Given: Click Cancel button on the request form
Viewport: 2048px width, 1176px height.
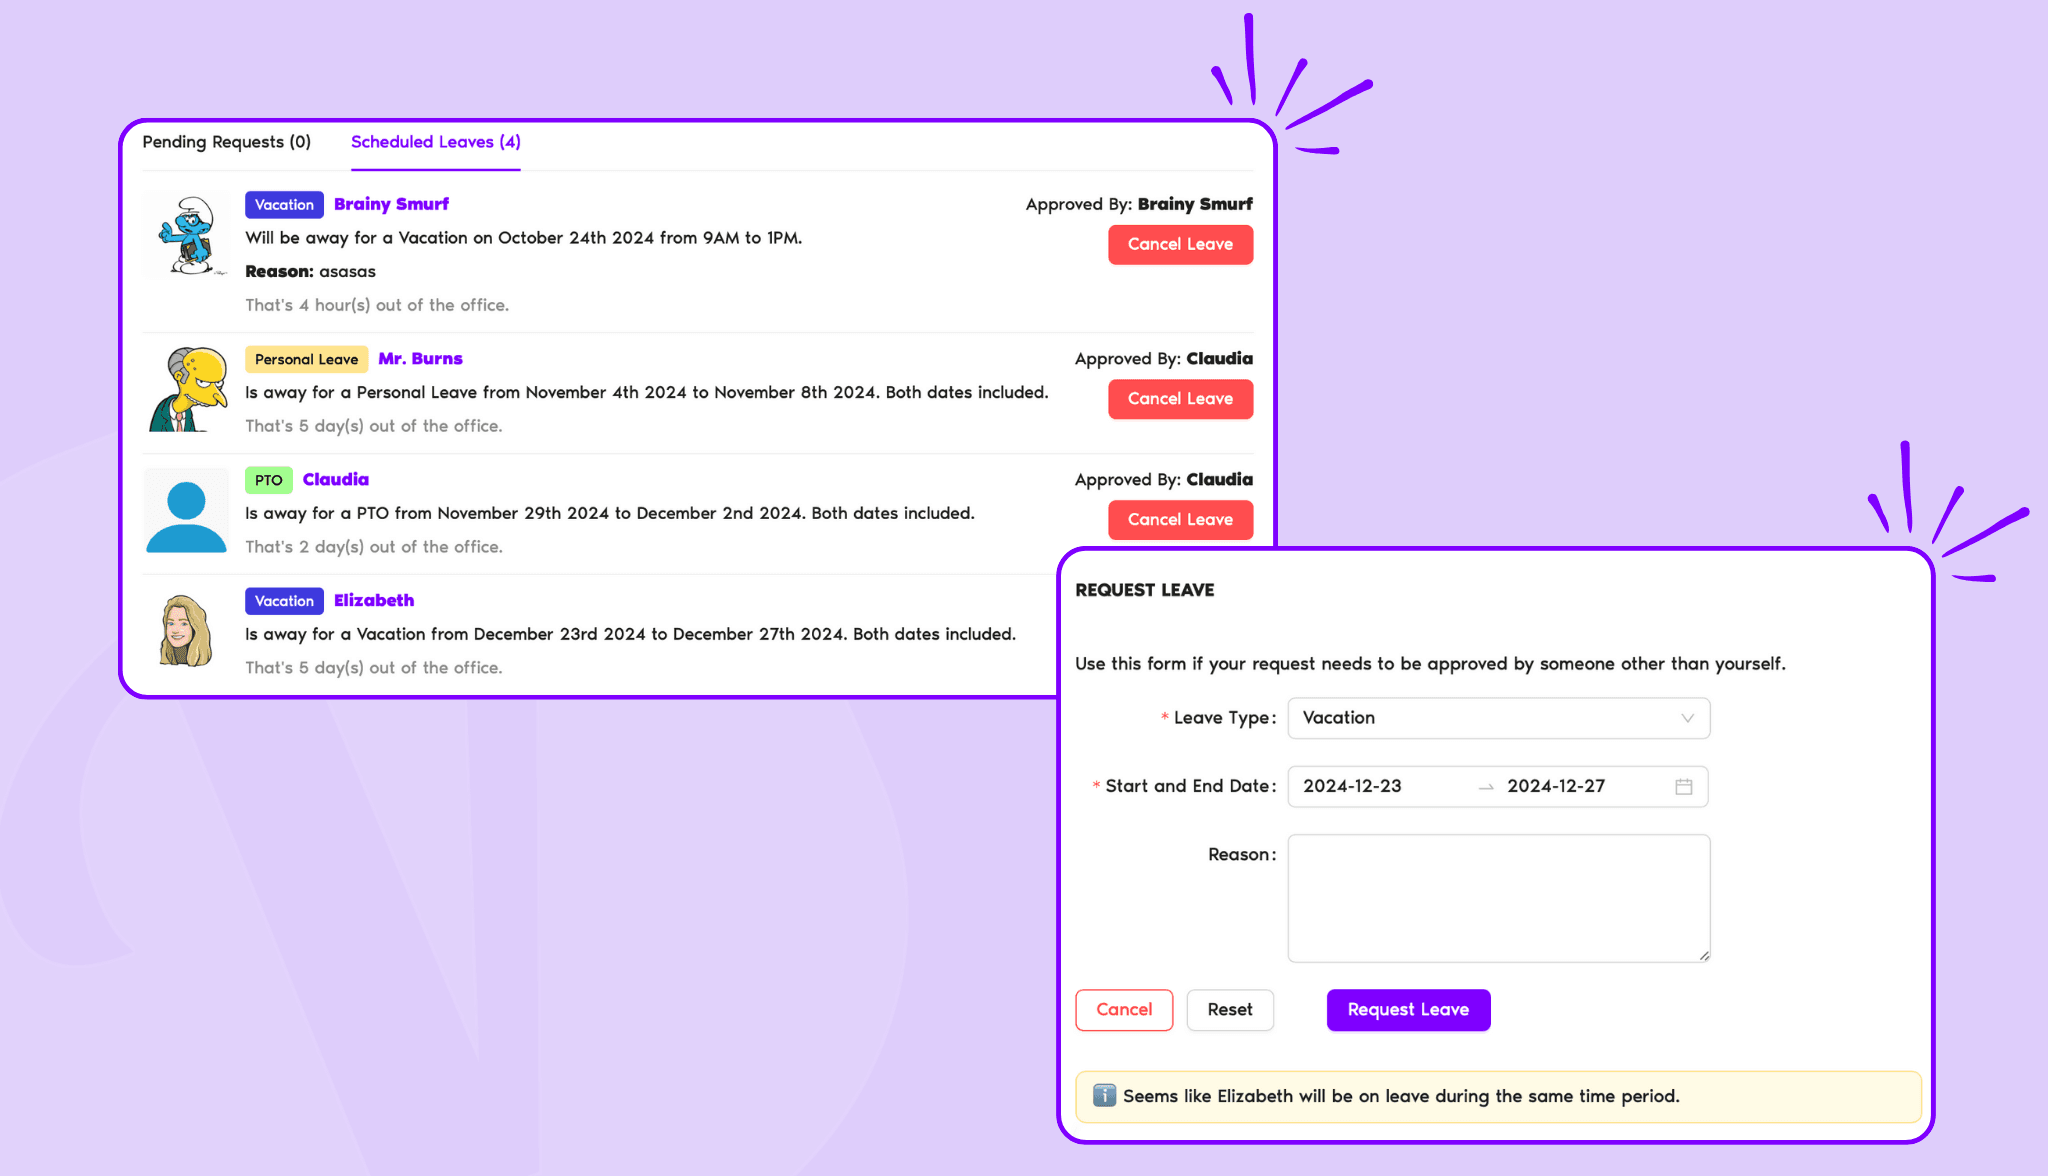Looking at the screenshot, I should tap(1124, 1009).
